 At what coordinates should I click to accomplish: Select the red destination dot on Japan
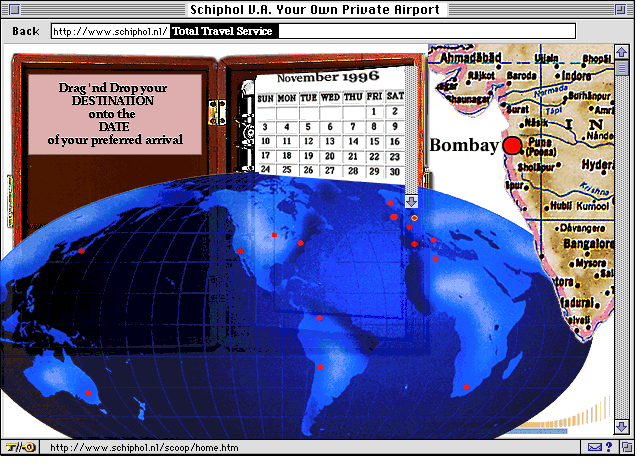click(82, 251)
